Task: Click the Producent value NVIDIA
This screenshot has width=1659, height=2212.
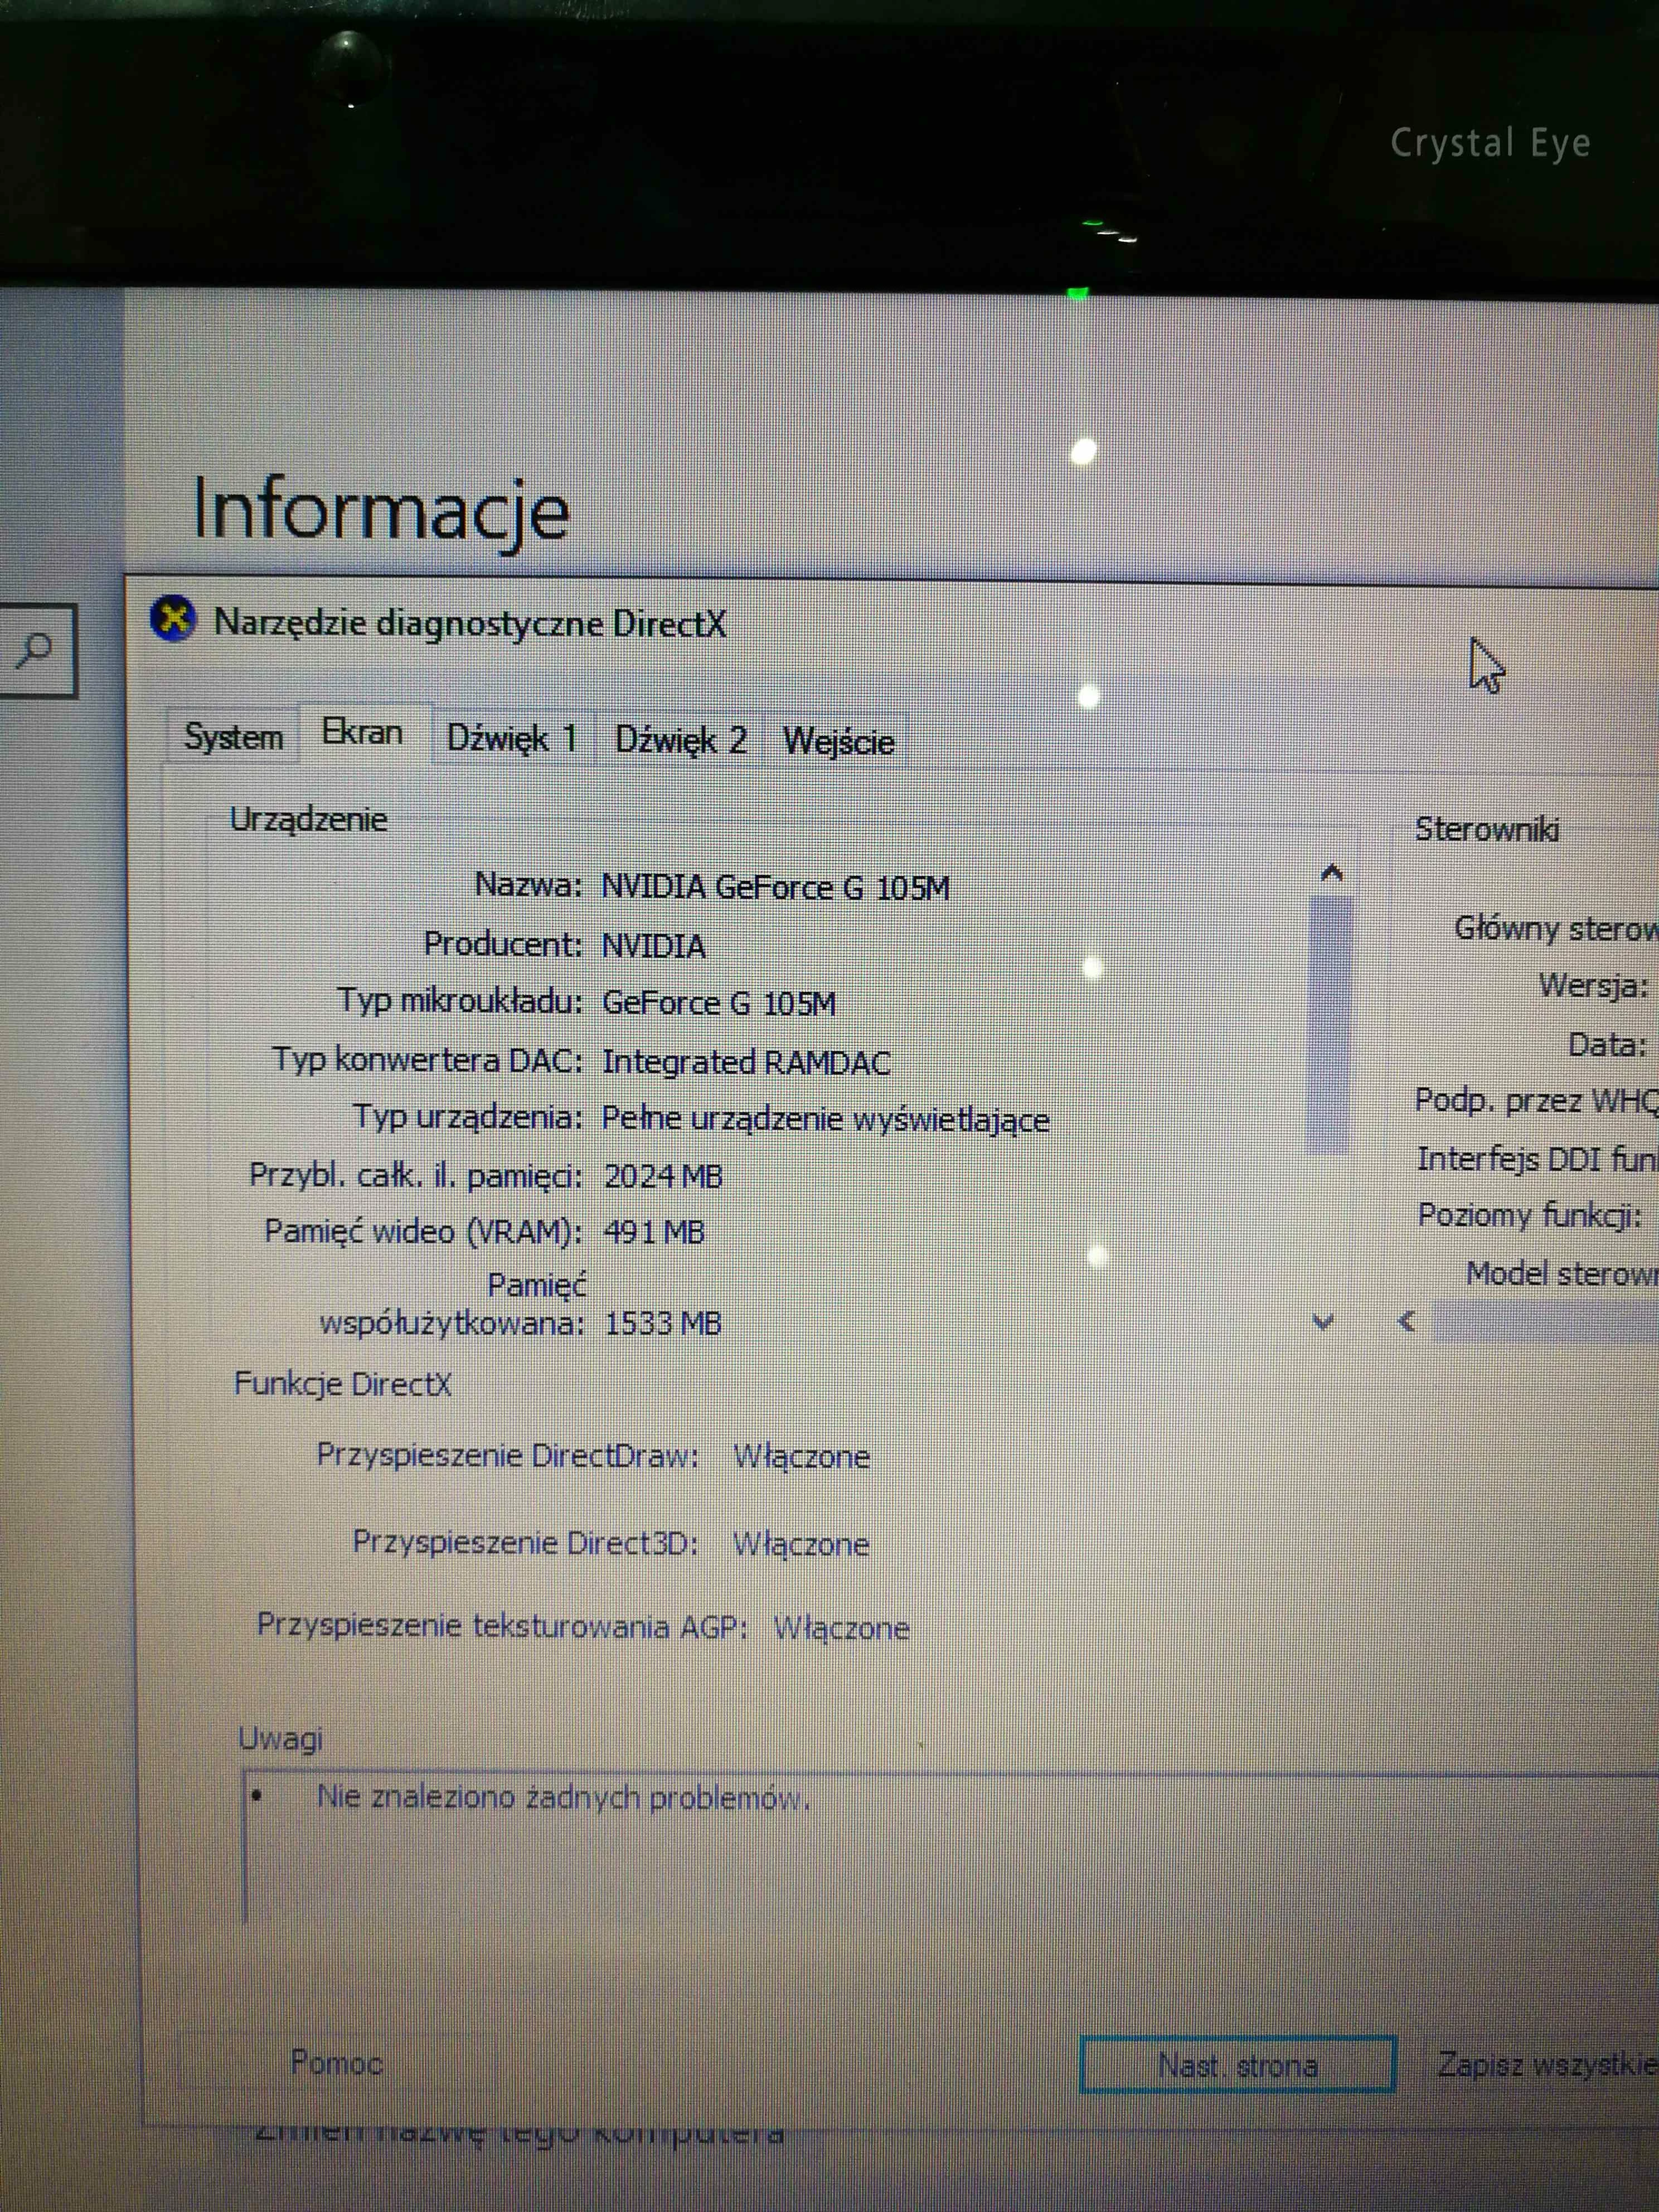Action: (x=653, y=945)
